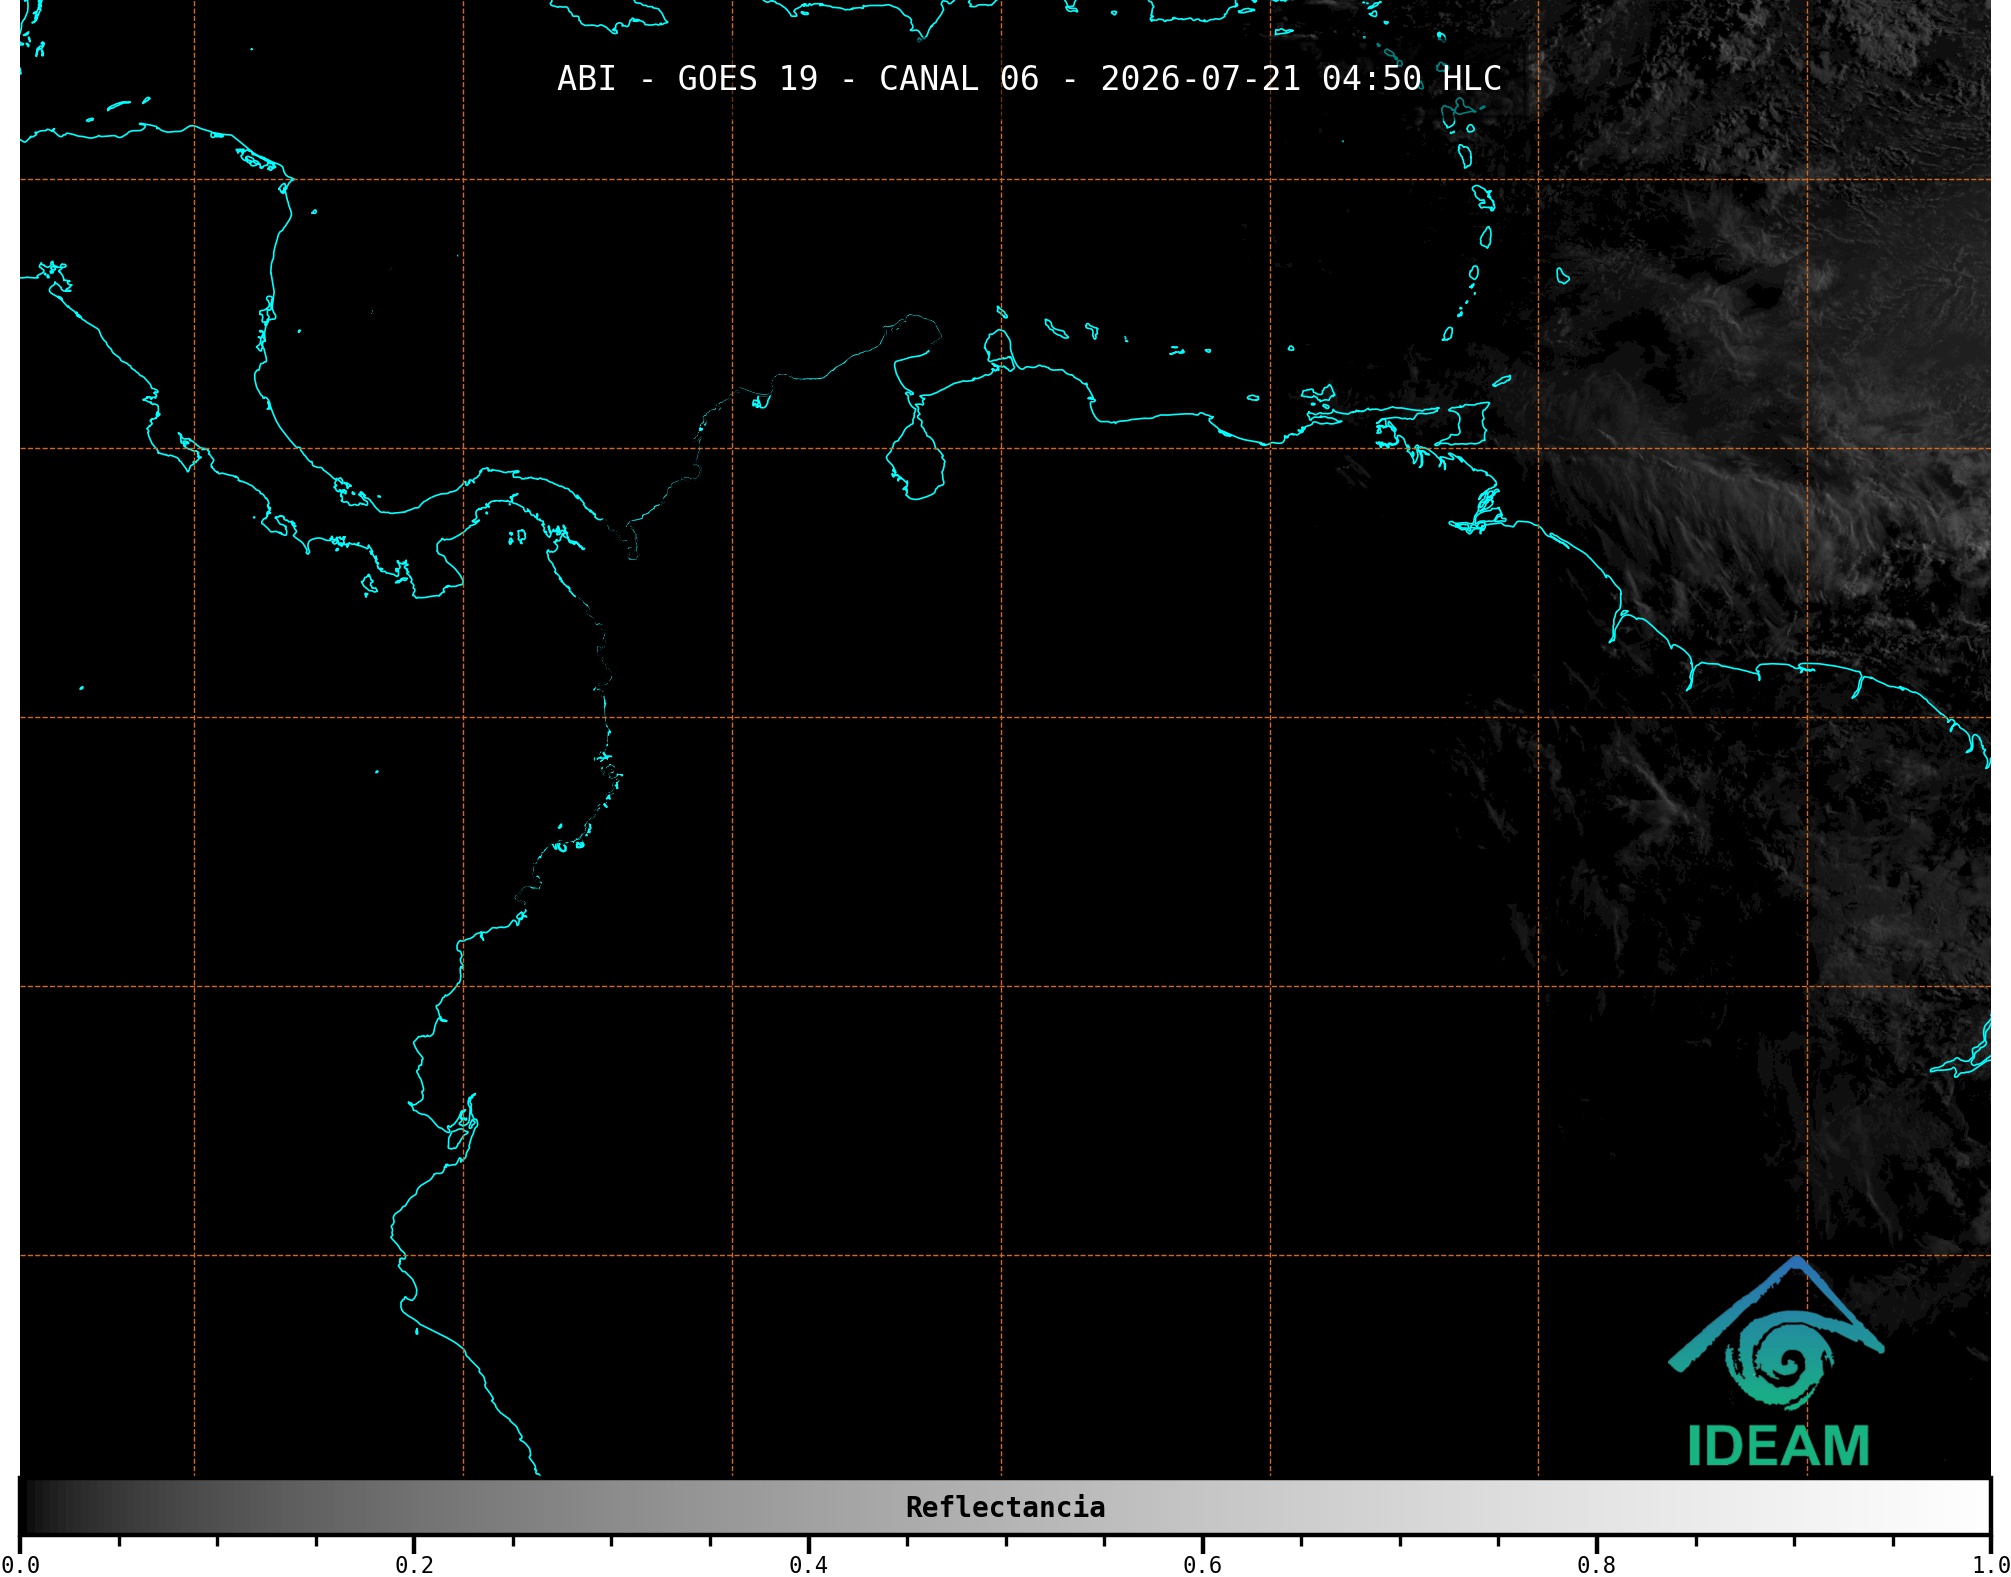This screenshot has width=2011, height=1577.
Task: Select the "1.0" colorbar tick label
Action: click(x=1990, y=1565)
